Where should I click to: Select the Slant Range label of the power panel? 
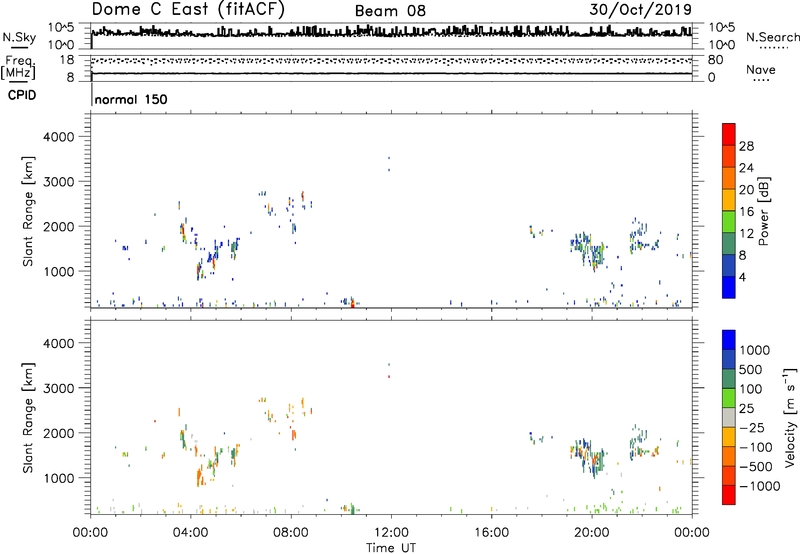point(28,211)
